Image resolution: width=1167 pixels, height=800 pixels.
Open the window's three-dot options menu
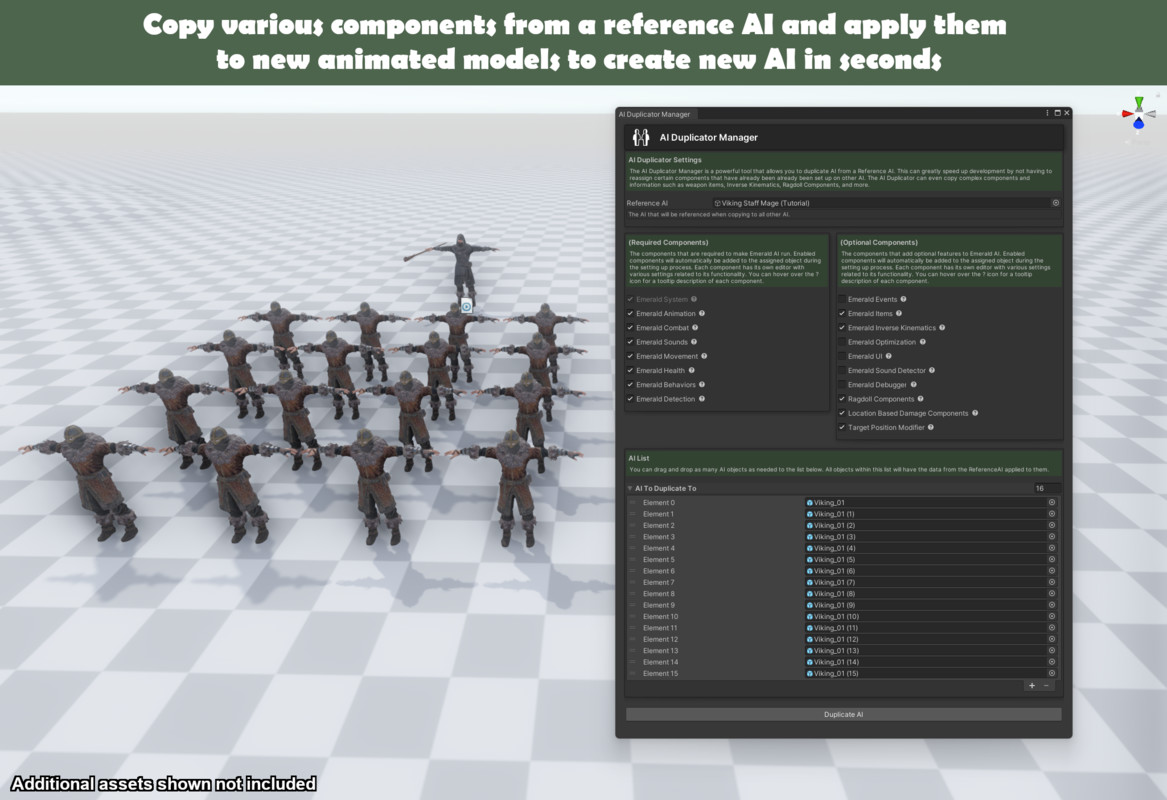pyautogui.click(x=1047, y=113)
